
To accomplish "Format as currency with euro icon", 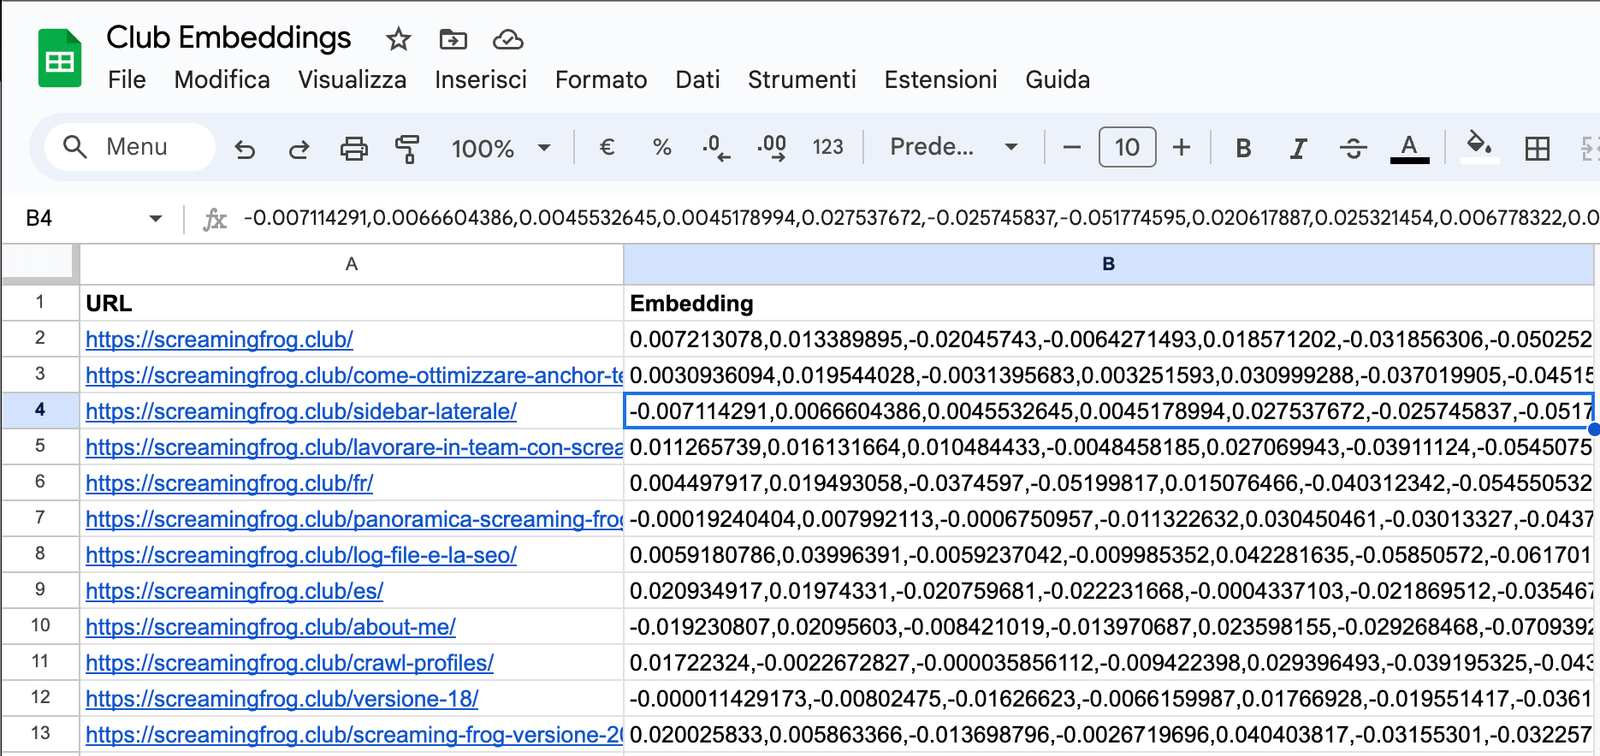I will (x=606, y=147).
